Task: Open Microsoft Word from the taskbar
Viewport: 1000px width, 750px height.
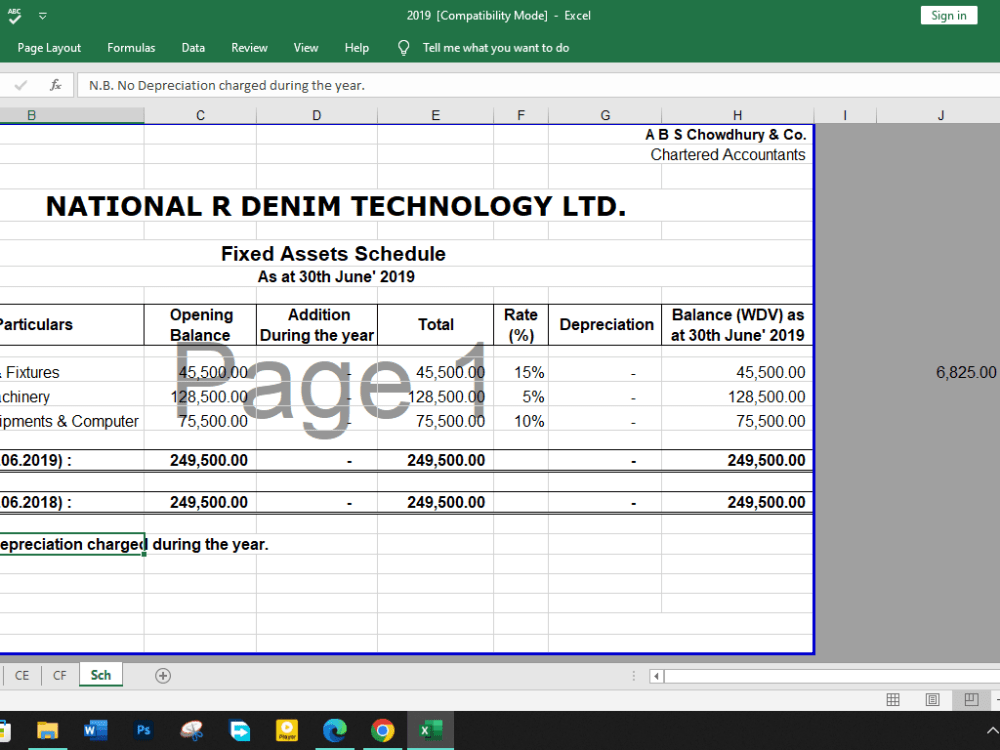Action: (x=95, y=730)
